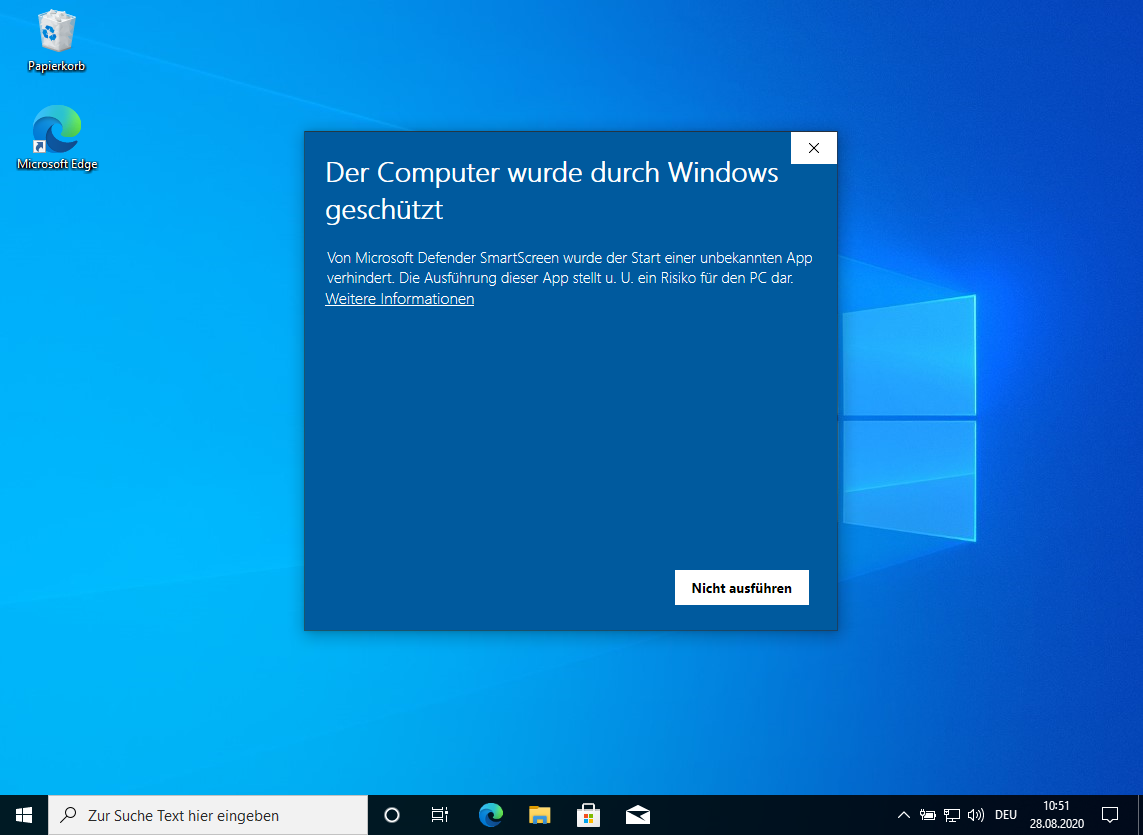Select the Papierkorb desktop icon
The height and width of the screenshot is (835, 1143).
pos(56,41)
